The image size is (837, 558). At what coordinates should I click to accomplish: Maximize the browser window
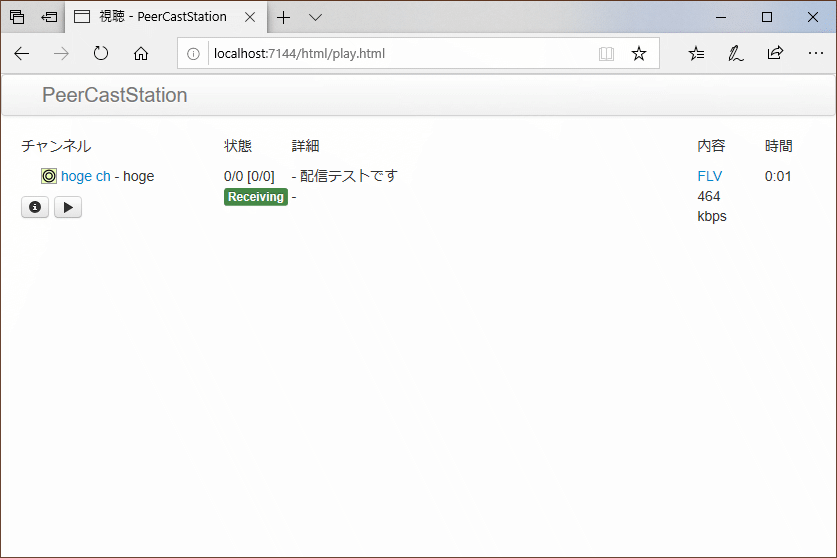[767, 17]
